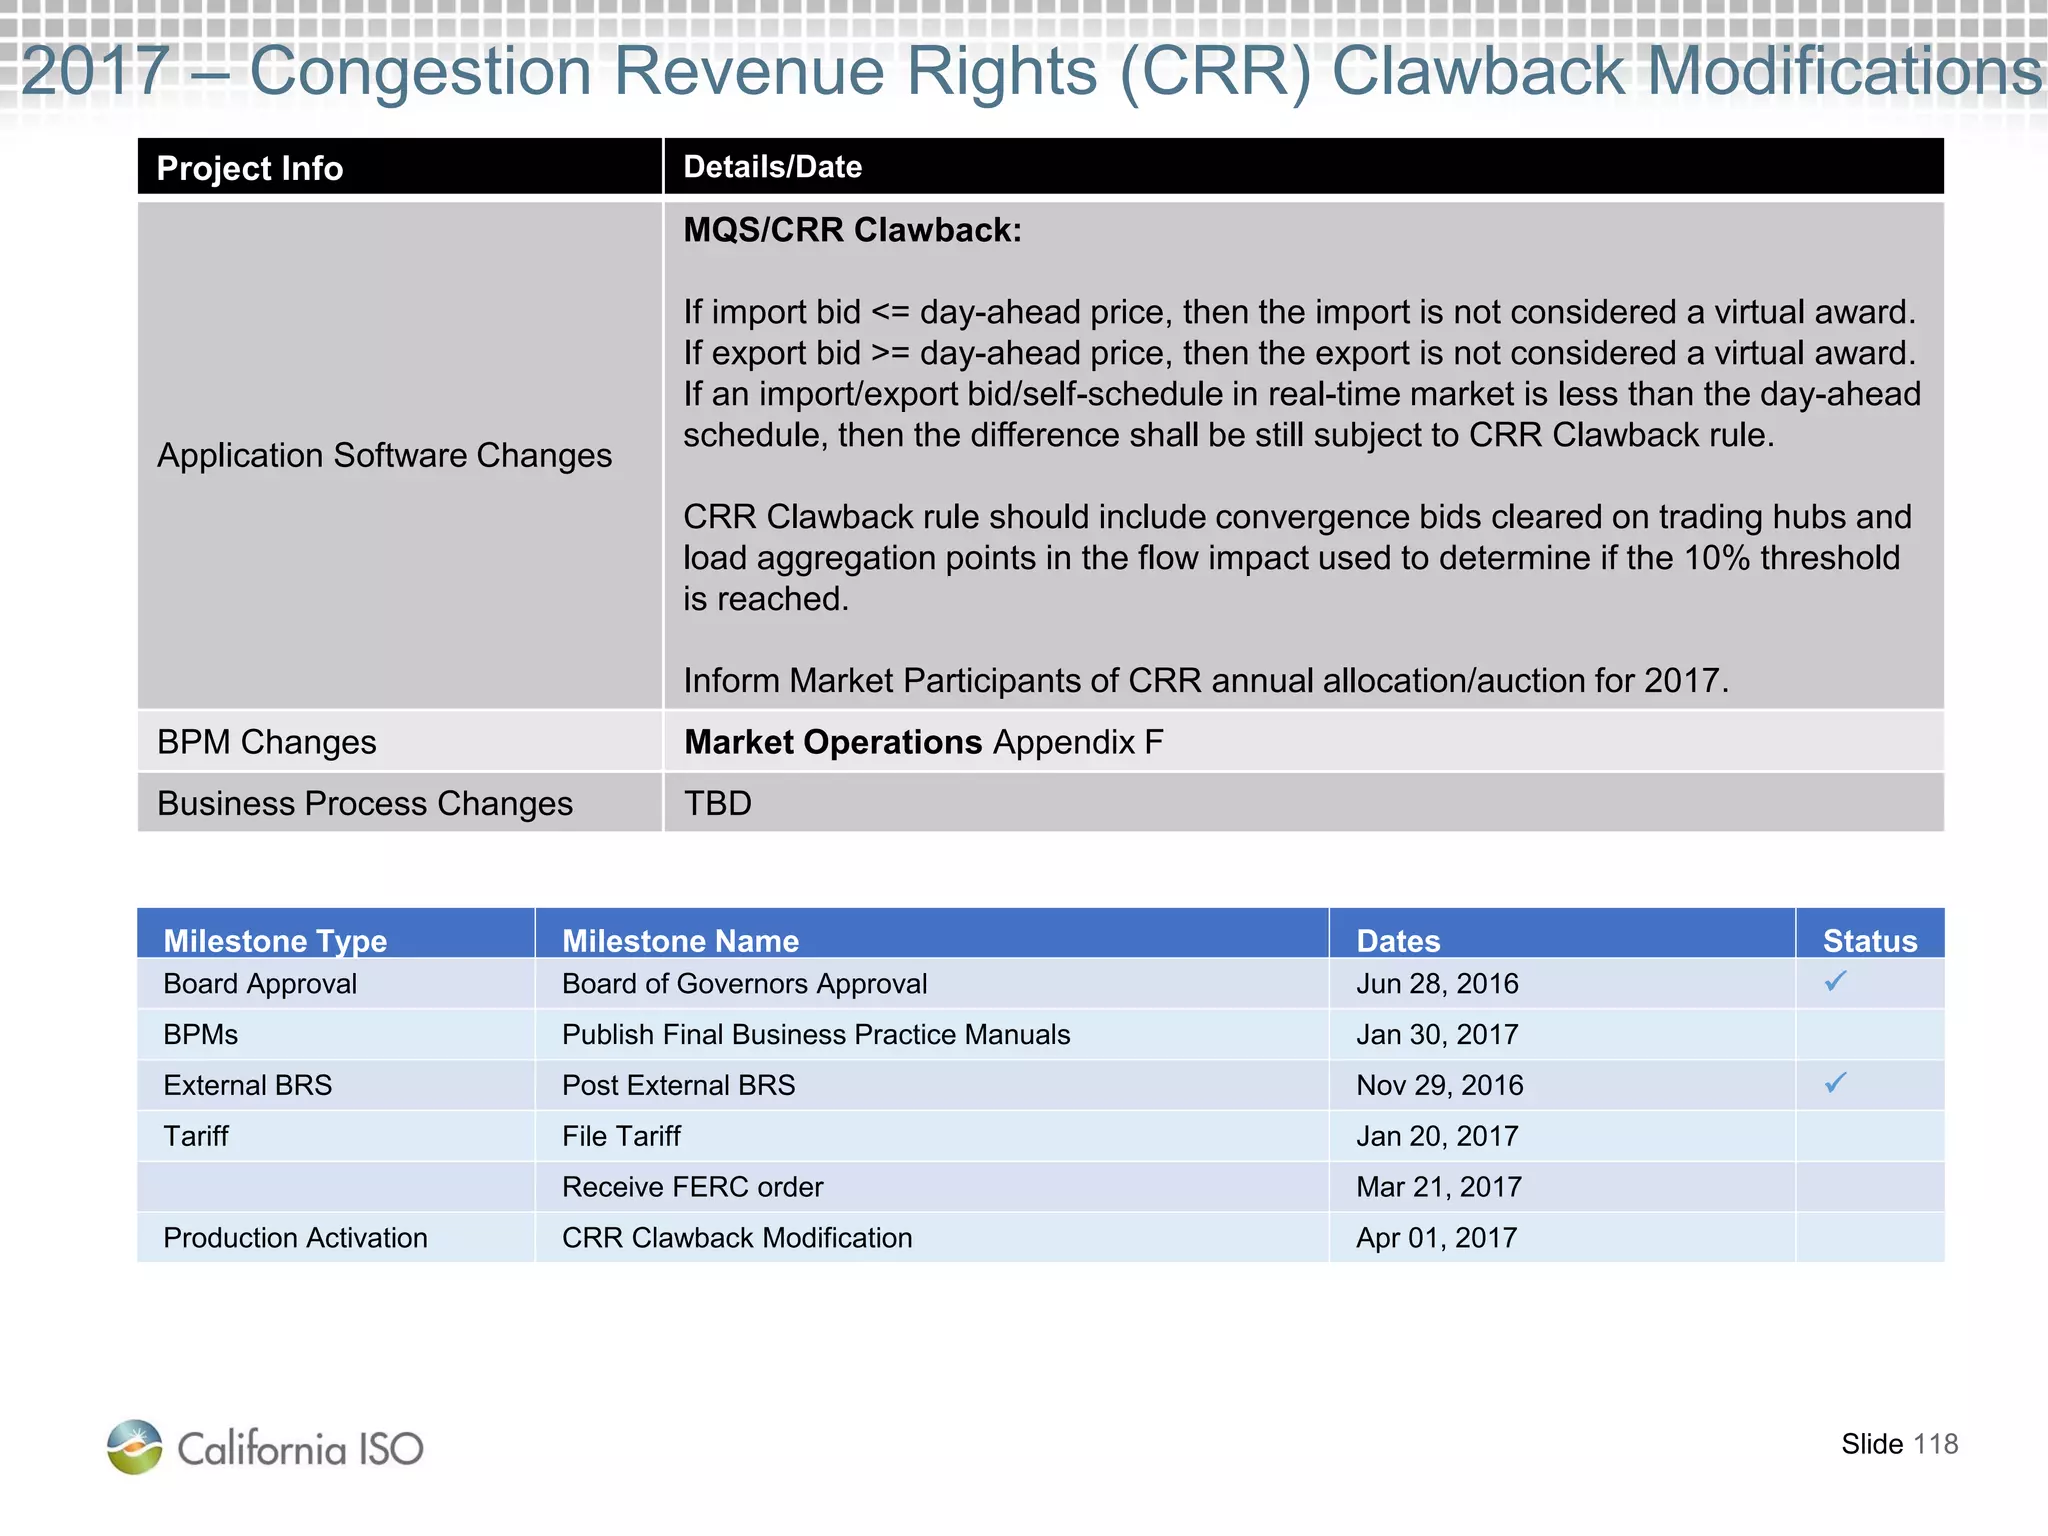
Task: Click the Milestone Name header
Action: pyautogui.click(x=932, y=933)
